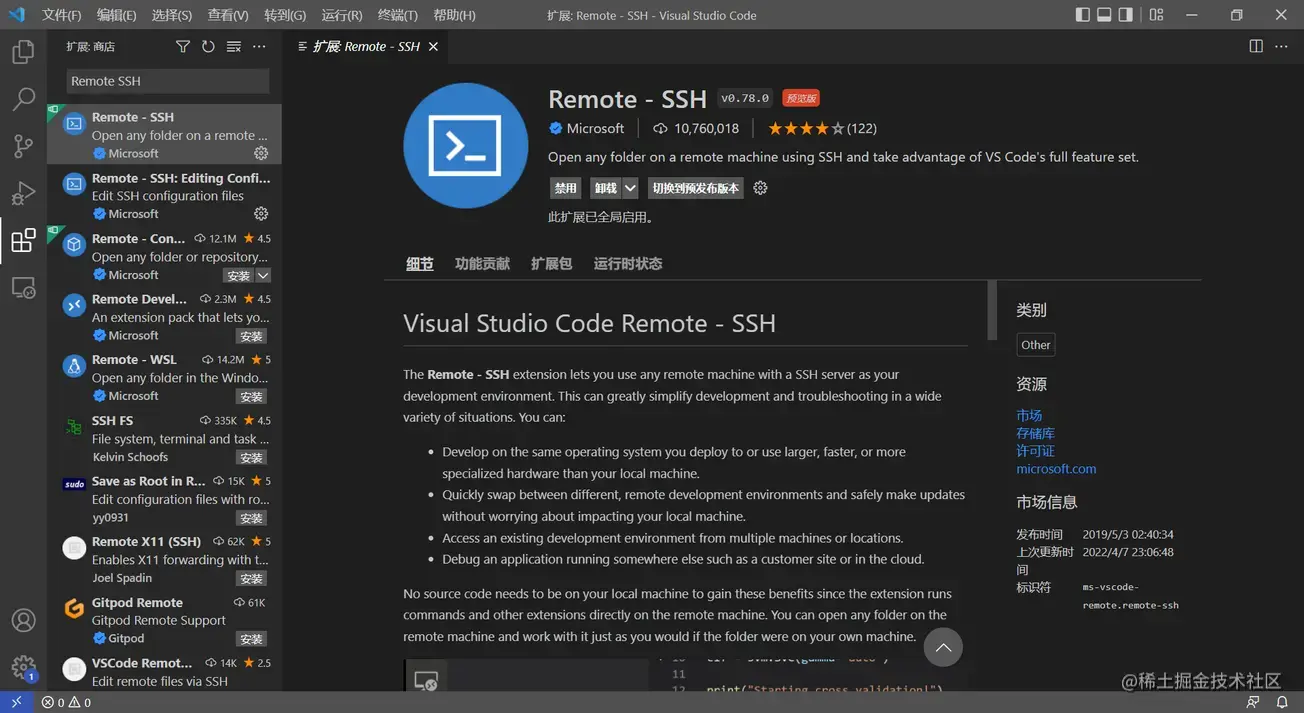Open the Extensions view icon

click(x=23, y=240)
